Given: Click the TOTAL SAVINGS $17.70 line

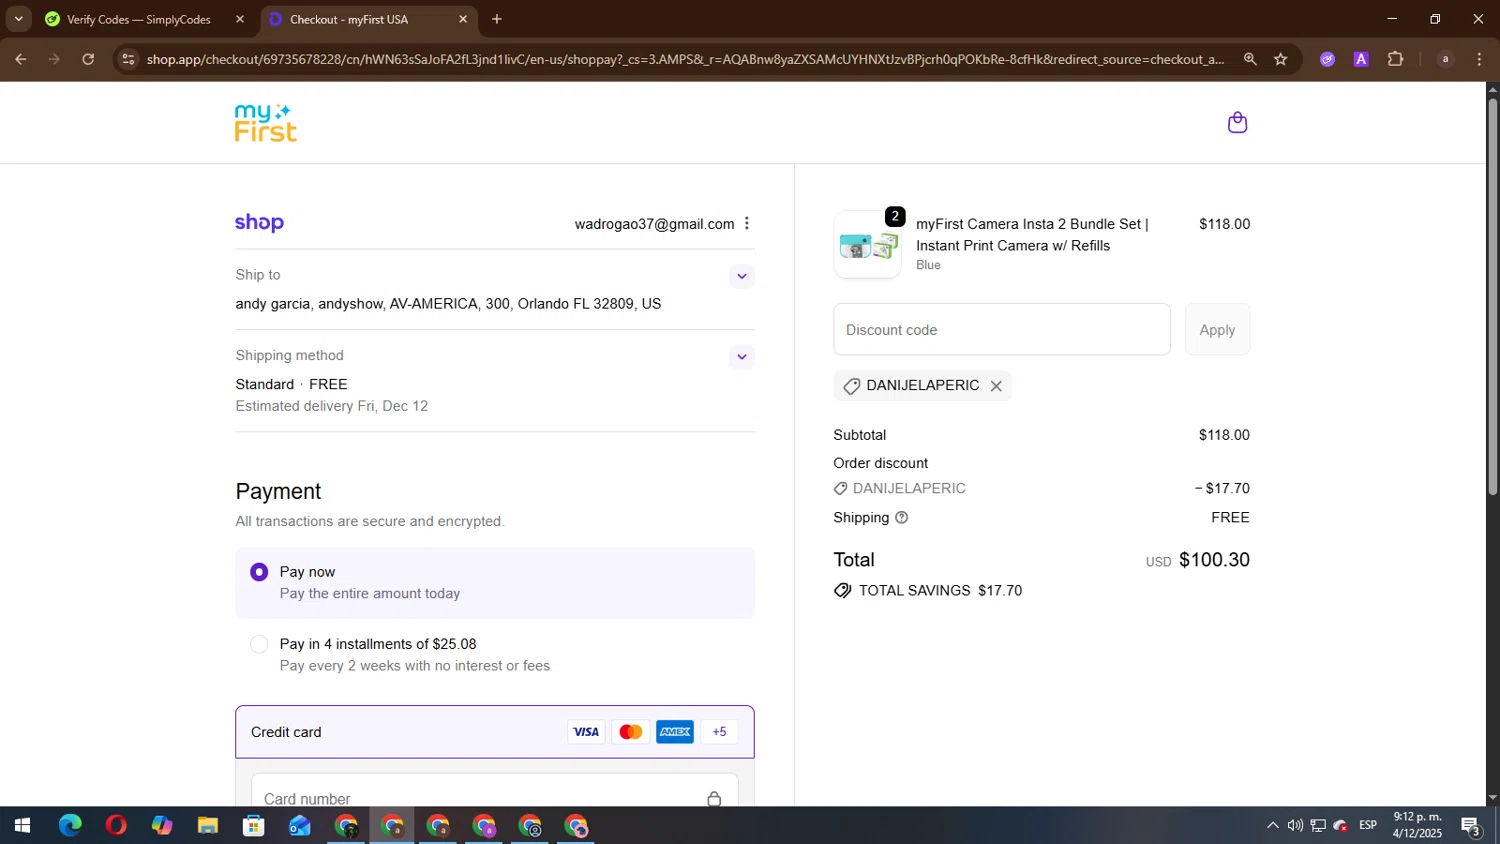Looking at the screenshot, I should click(x=928, y=591).
